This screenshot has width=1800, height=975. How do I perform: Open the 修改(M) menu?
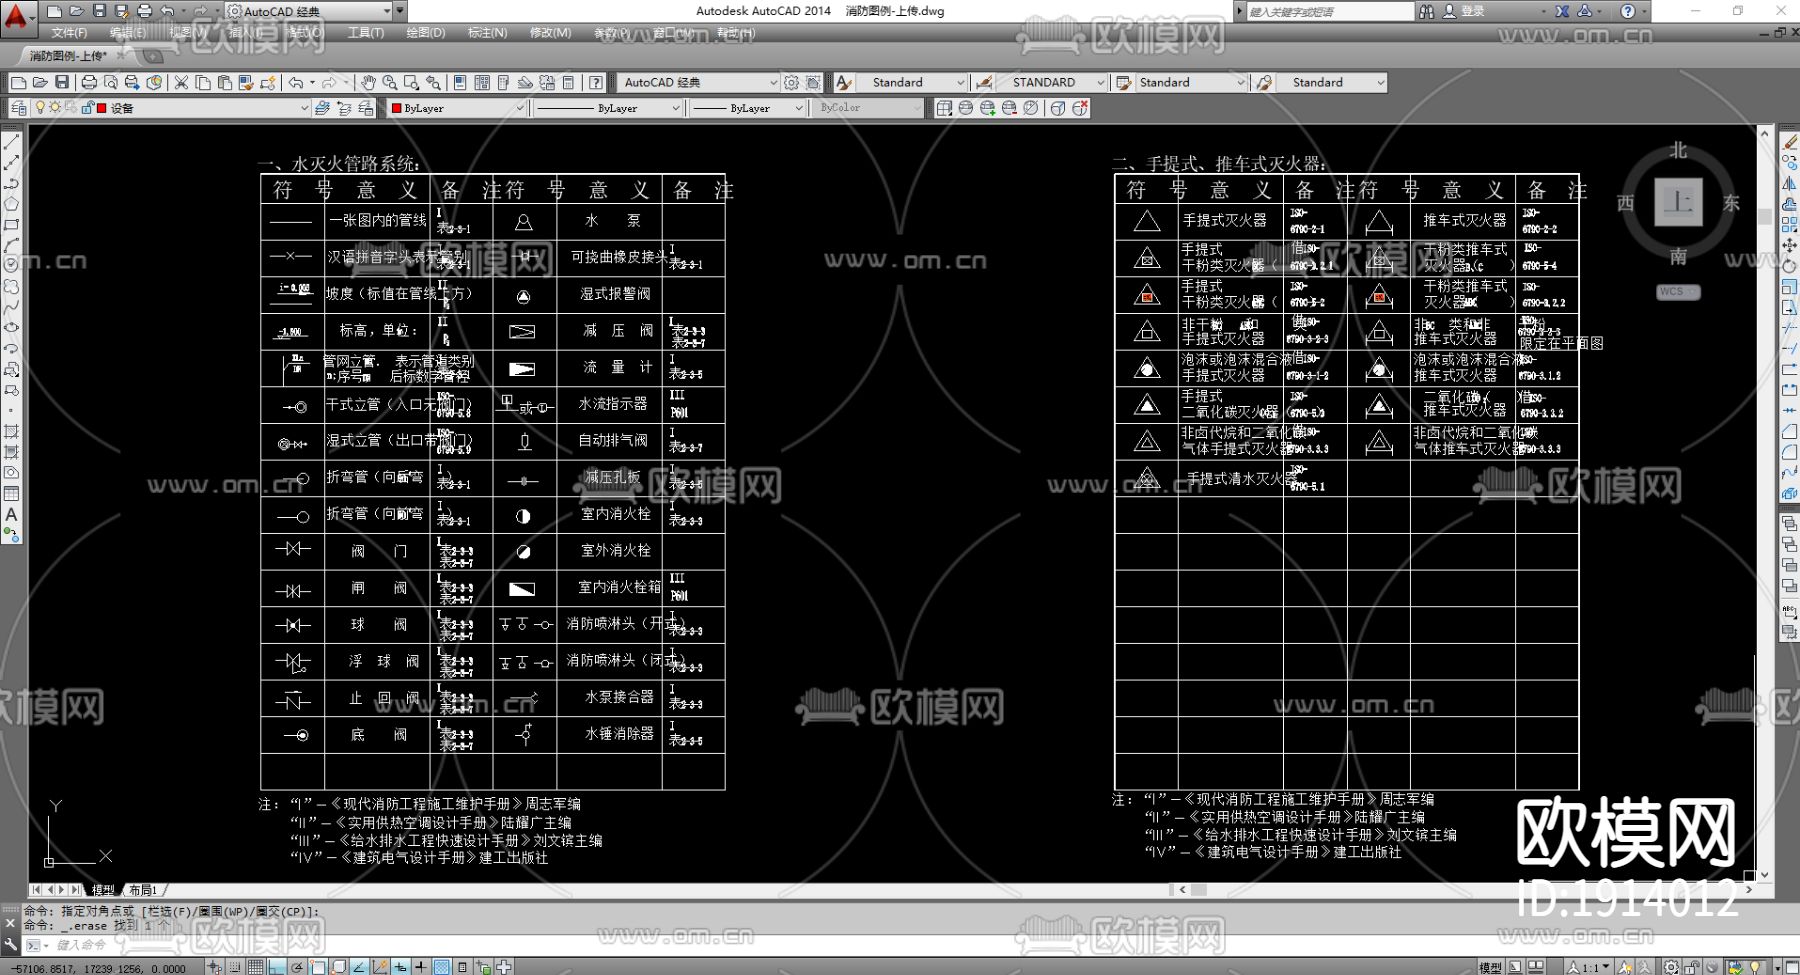(550, 33)
